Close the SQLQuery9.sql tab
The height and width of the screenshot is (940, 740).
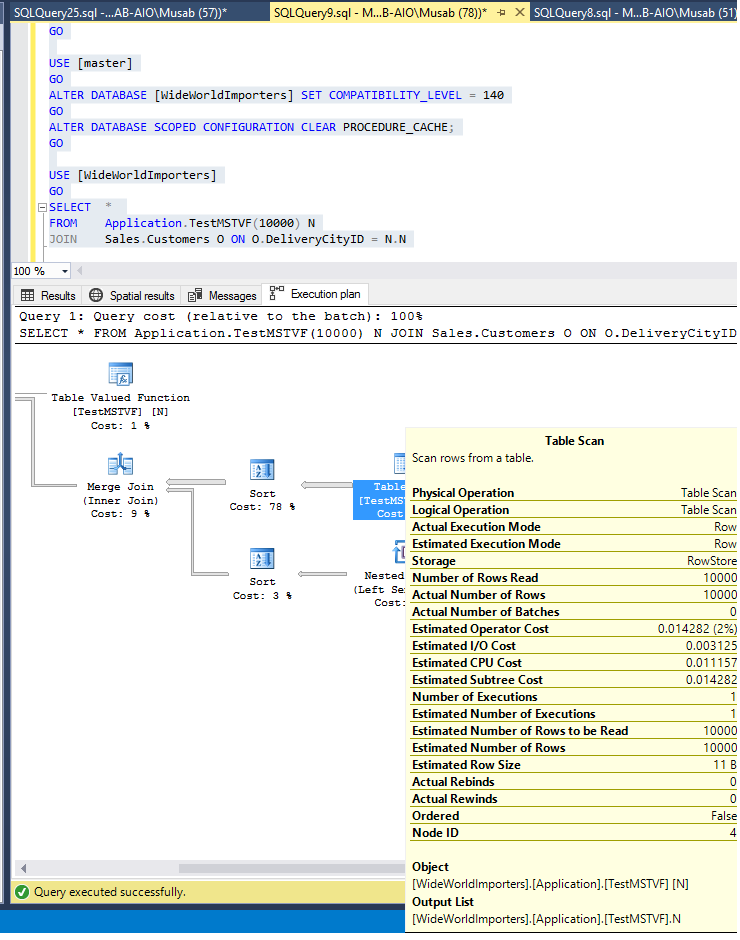pyautogui.click(x=520, y=13)
